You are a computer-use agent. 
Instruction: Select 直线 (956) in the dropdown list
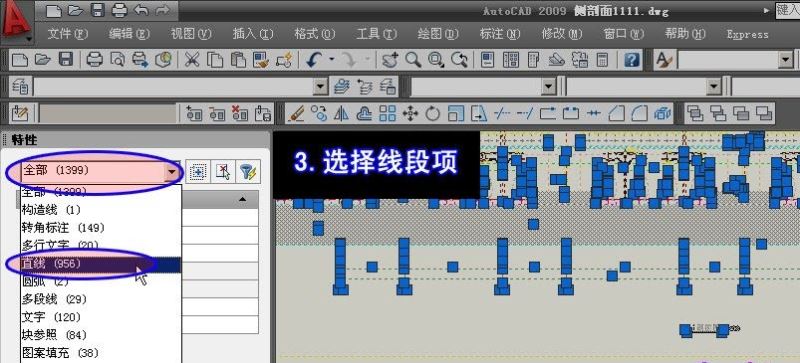point(101,264)
